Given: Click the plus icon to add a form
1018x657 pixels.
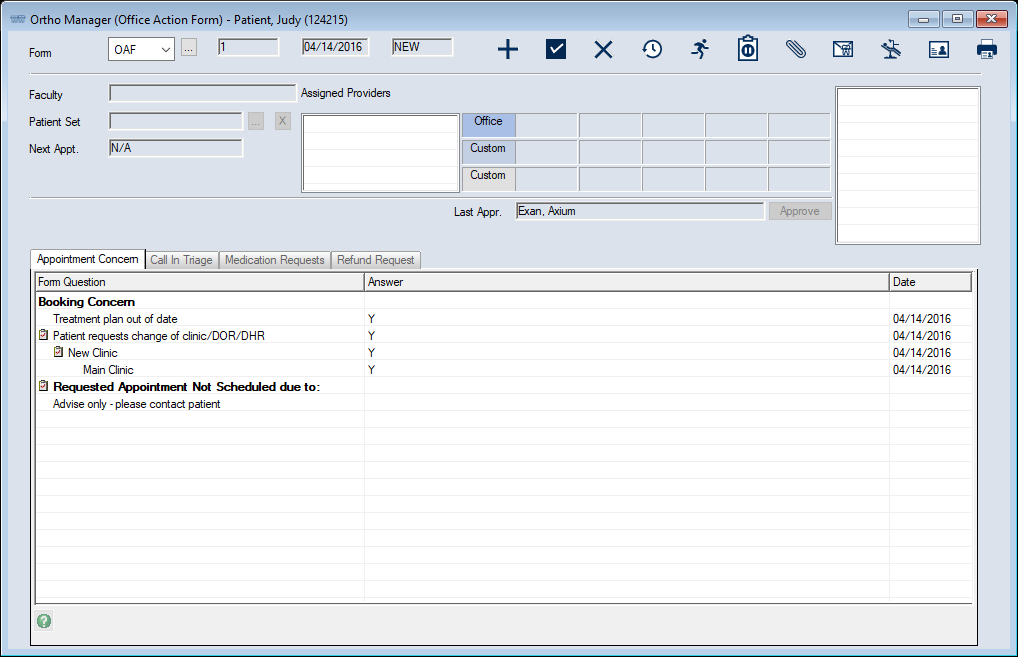Looking at the screenshot, I should tap(508, 49).
